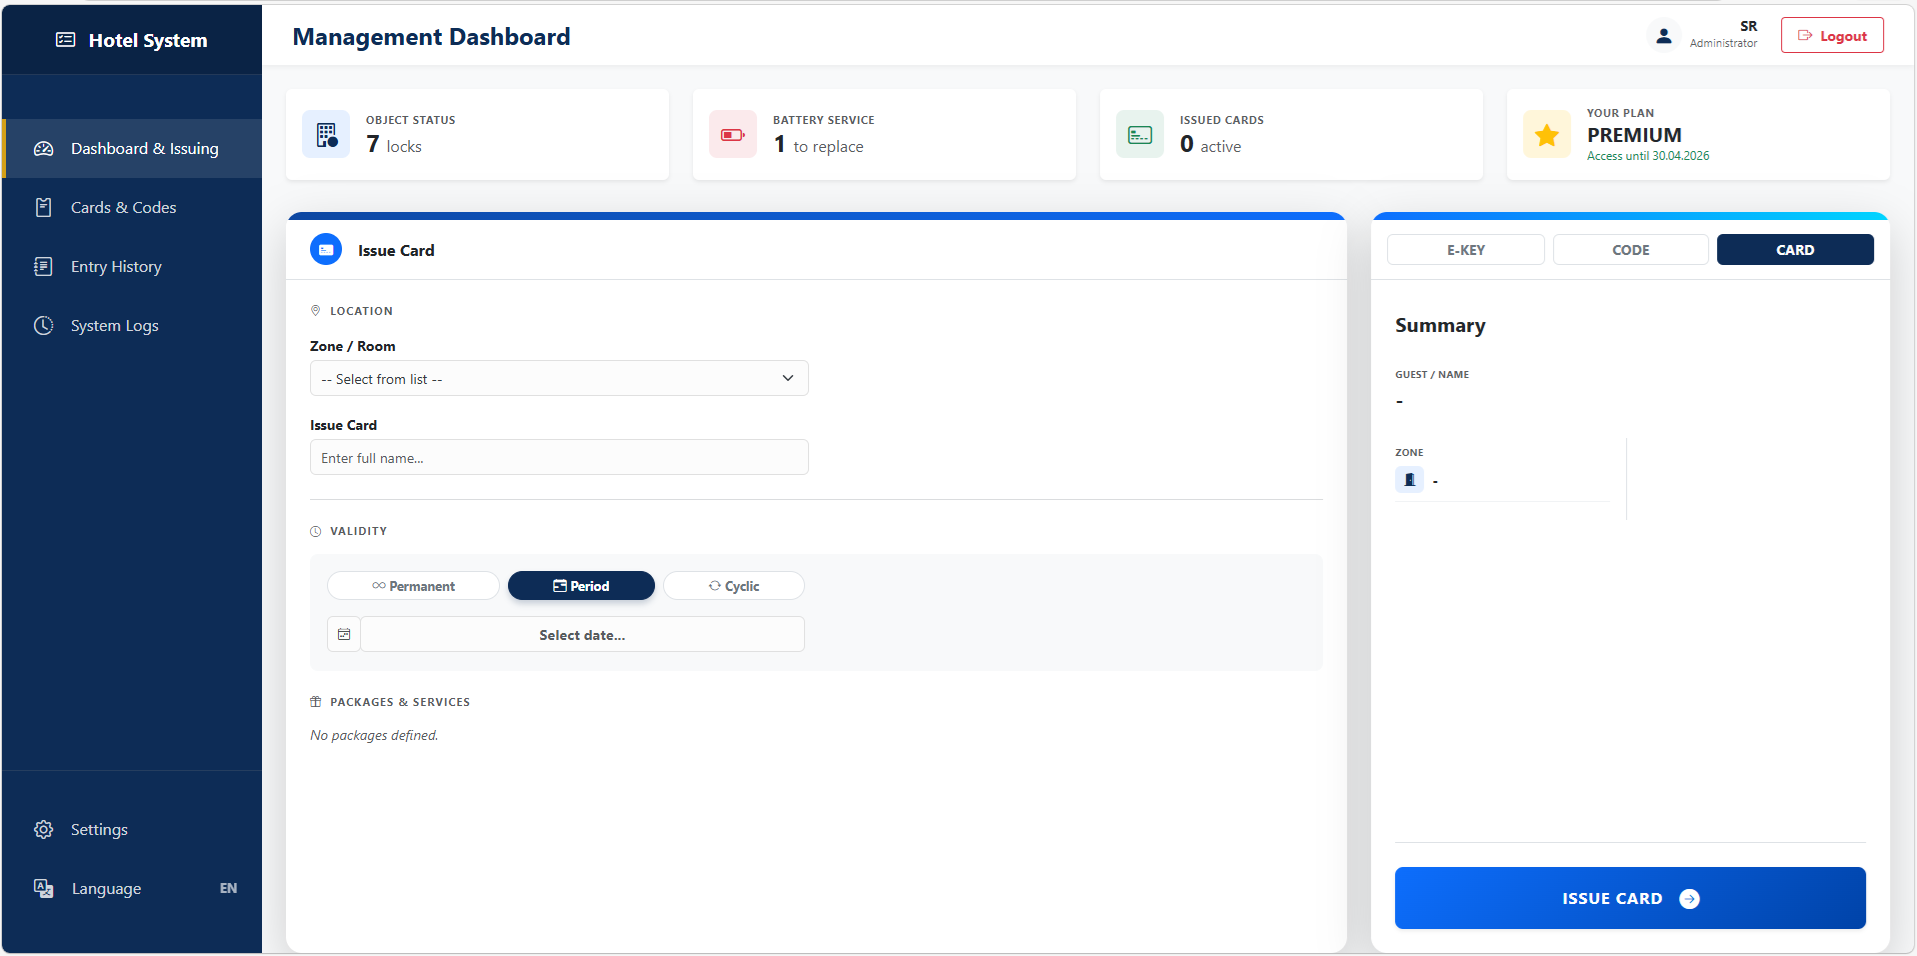Select the Permanent validity option
This screenshot has width=1917, height=956.
[413, 585]
